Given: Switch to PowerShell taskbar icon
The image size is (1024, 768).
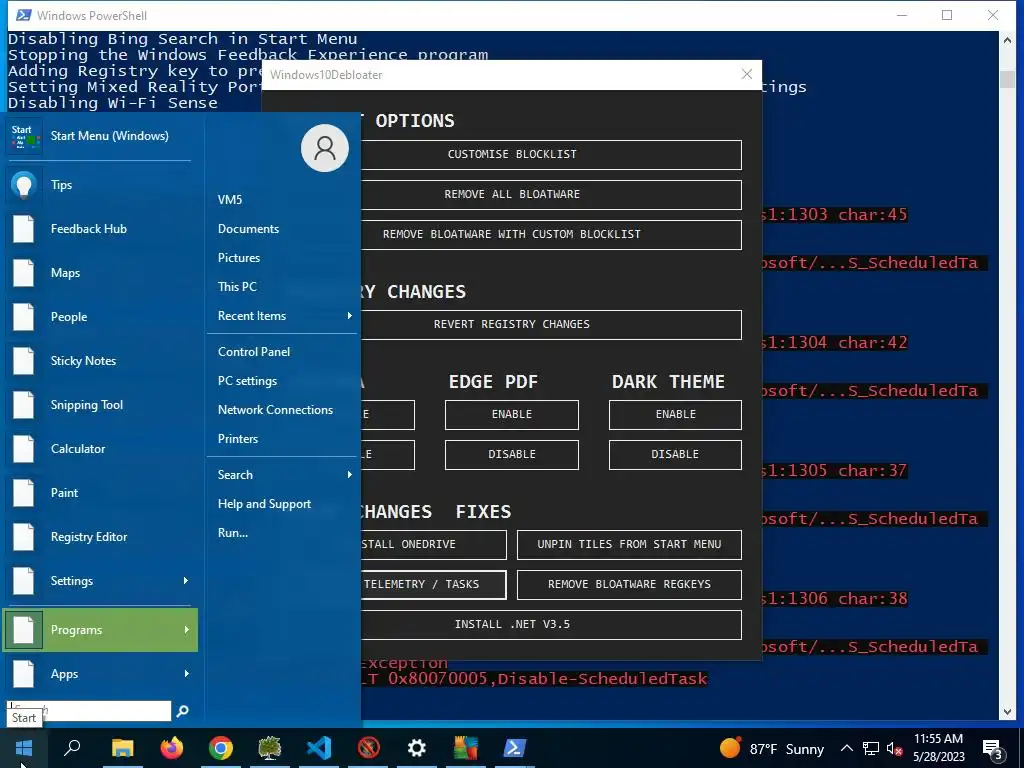Looking at the screenshot, I should (x=515, y=748).
